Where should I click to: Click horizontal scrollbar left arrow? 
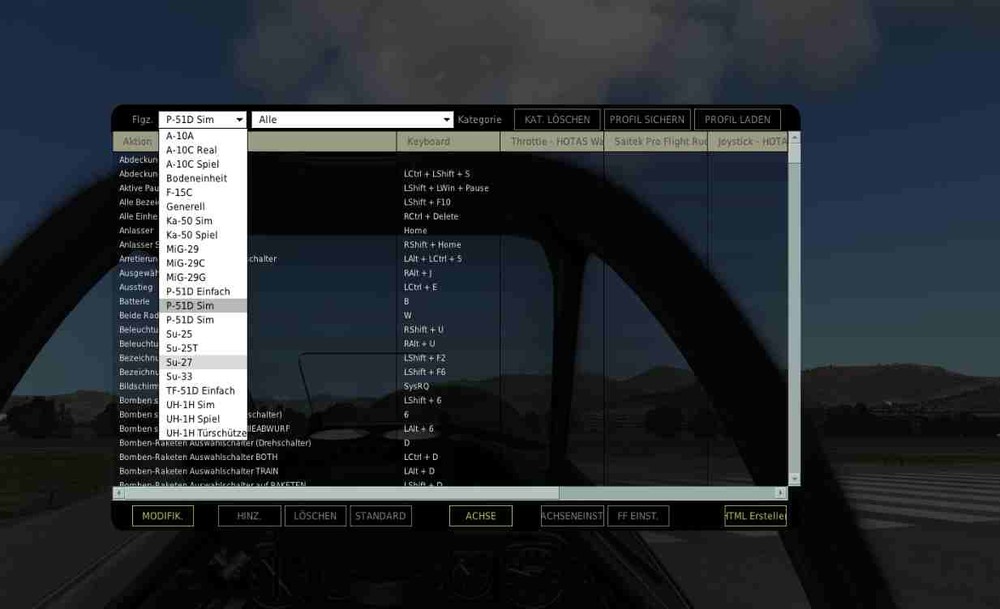coord(119,493)
